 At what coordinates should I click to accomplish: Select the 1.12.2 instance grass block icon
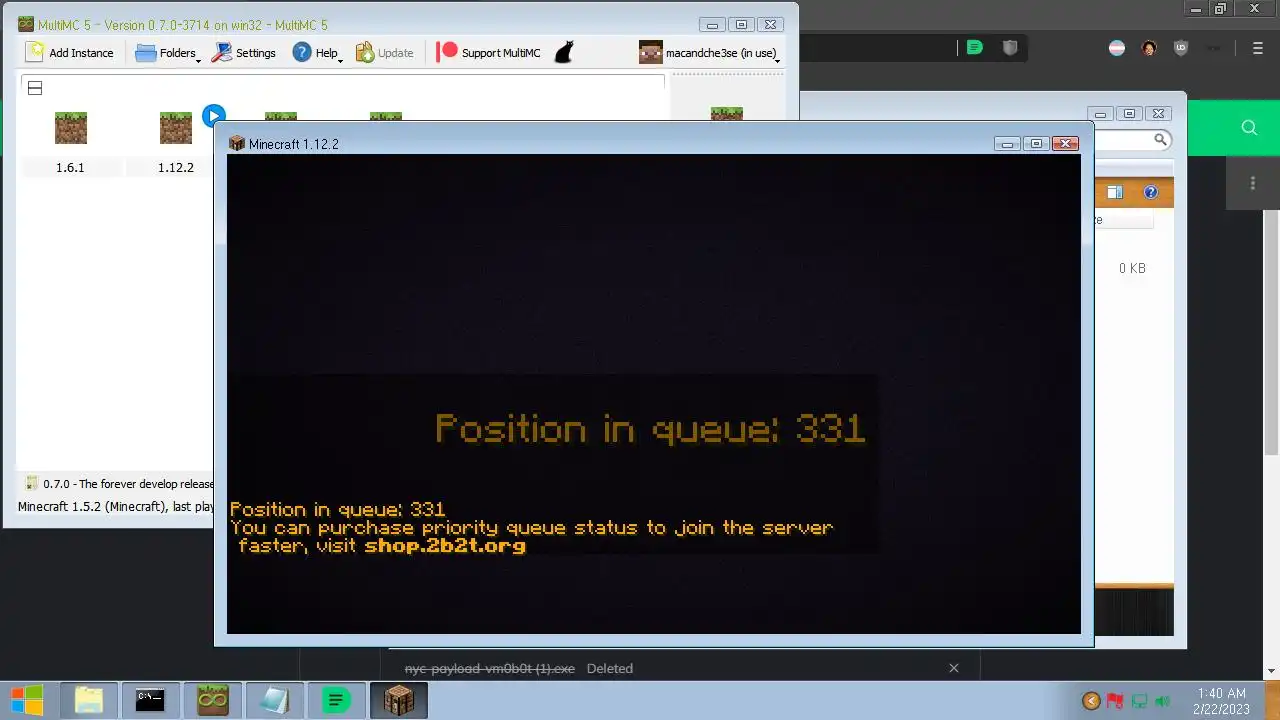176,128
